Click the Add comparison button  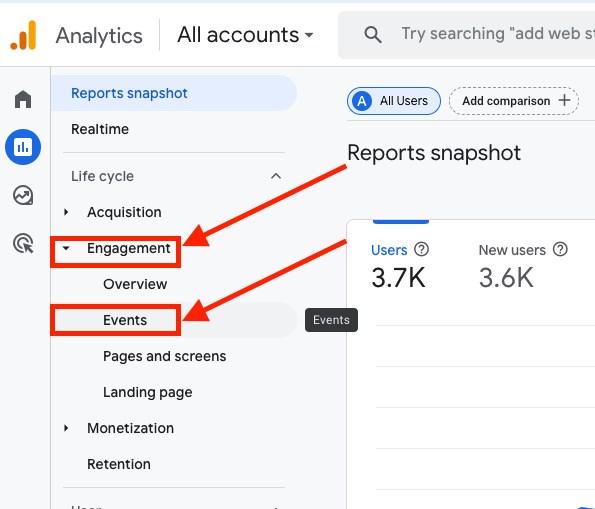(514, 101)
